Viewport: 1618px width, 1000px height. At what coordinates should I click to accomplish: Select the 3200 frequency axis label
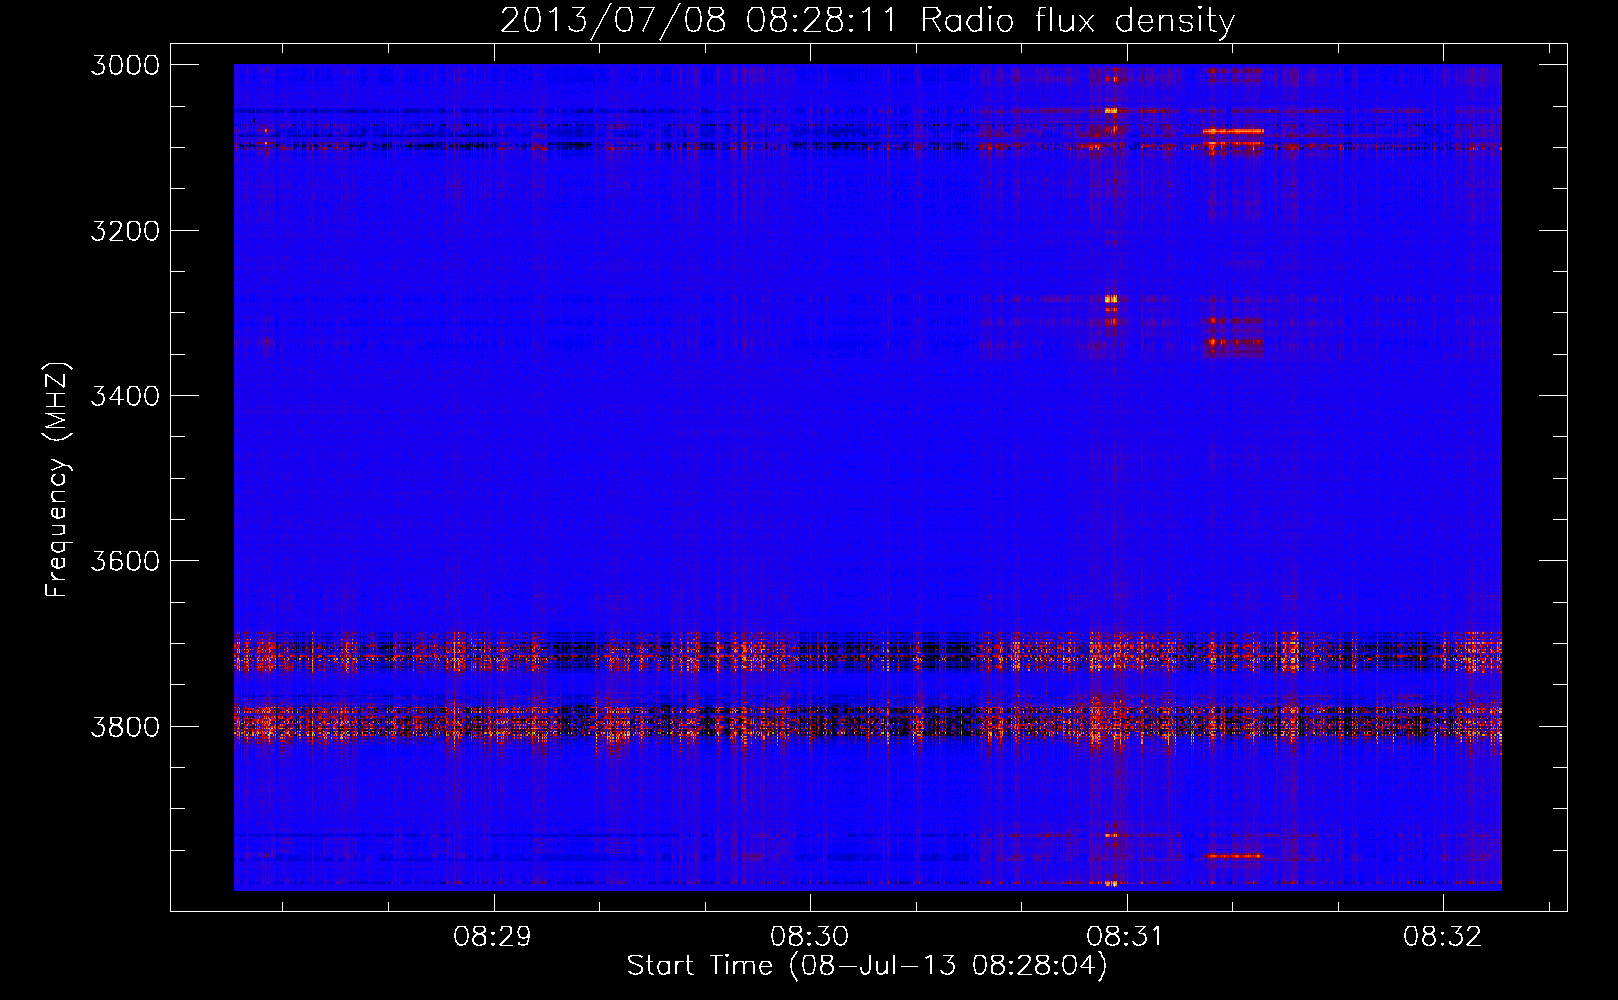coord(125,231)
